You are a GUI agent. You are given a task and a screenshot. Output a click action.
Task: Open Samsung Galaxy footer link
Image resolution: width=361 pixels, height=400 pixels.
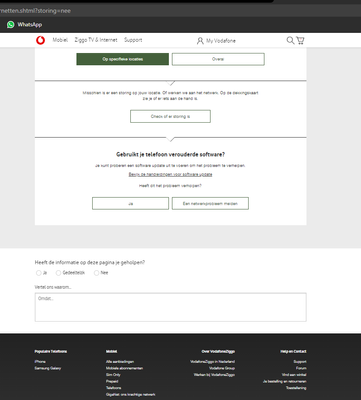coord(48,368)
